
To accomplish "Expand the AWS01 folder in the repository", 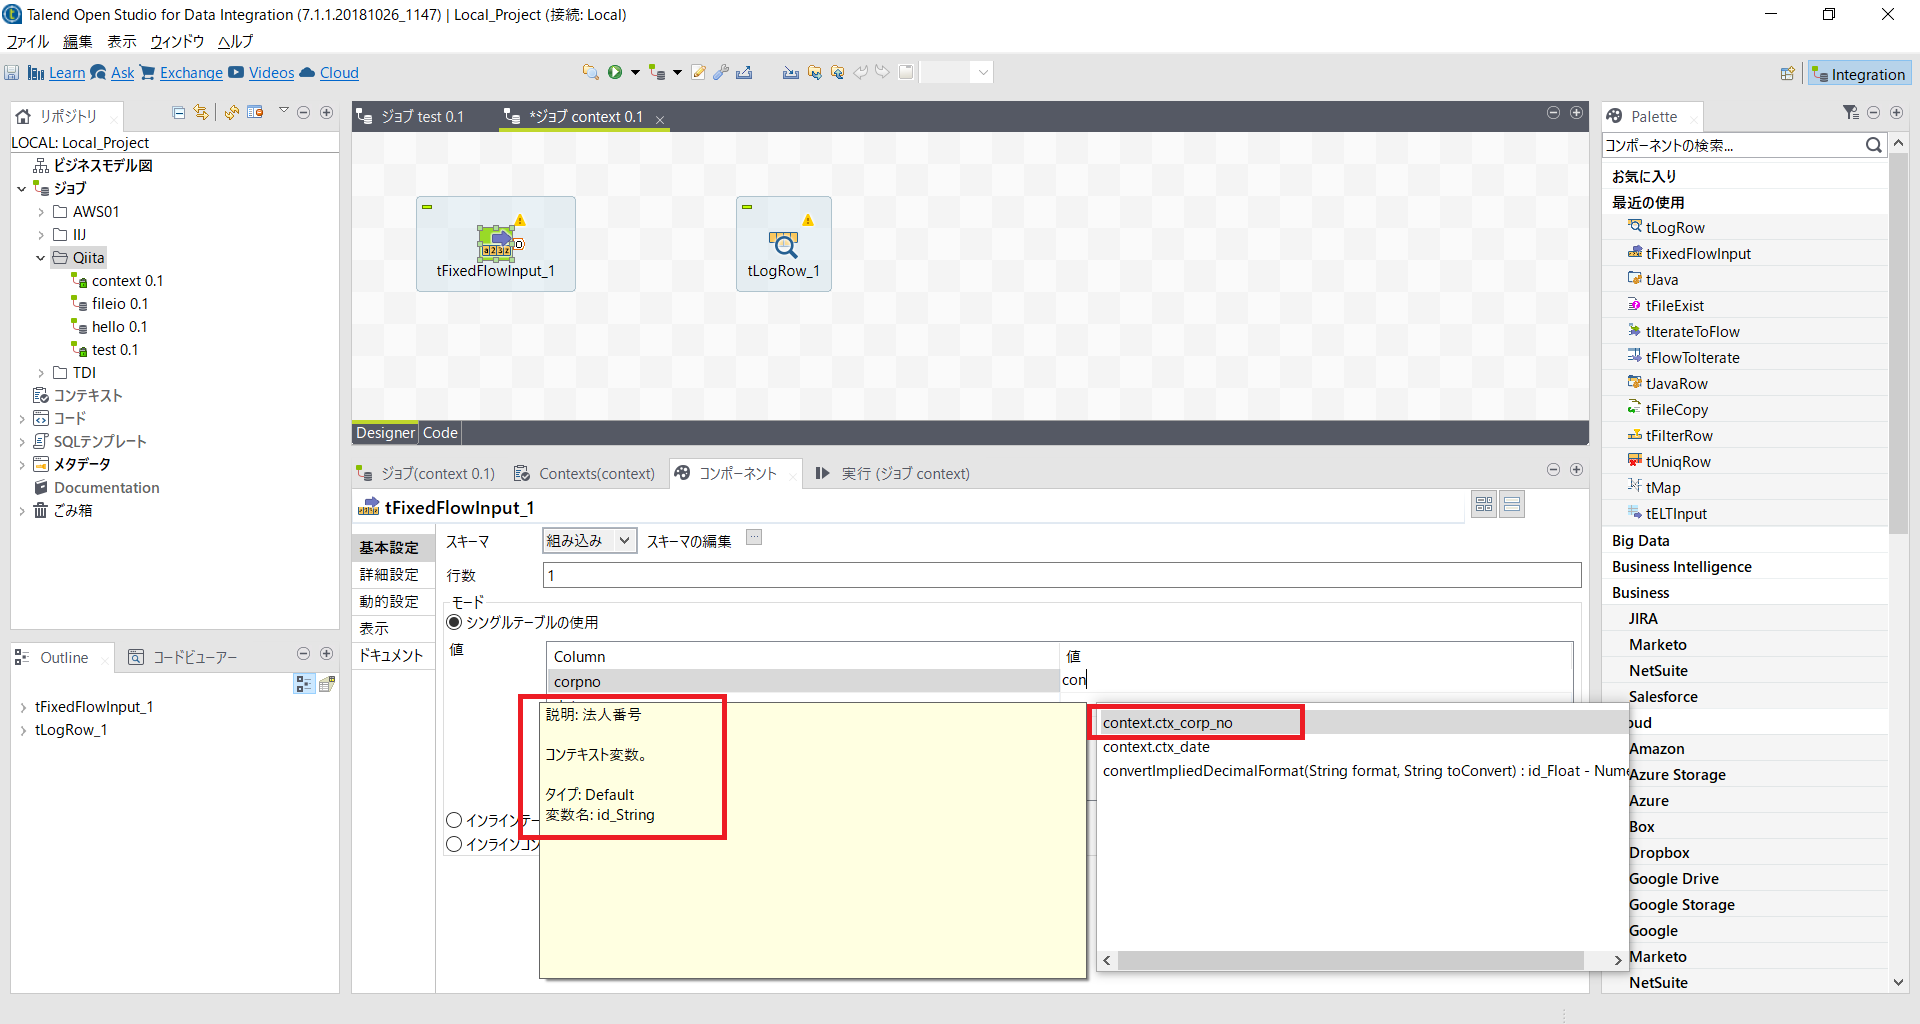I will (x=41, y=211).
